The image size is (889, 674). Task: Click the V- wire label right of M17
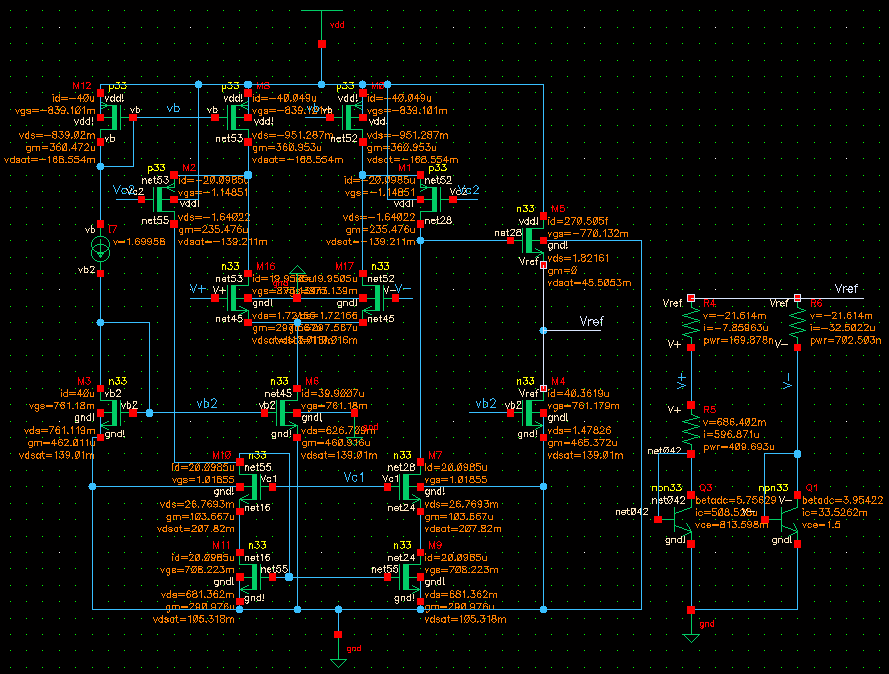[x=402, y=289]
